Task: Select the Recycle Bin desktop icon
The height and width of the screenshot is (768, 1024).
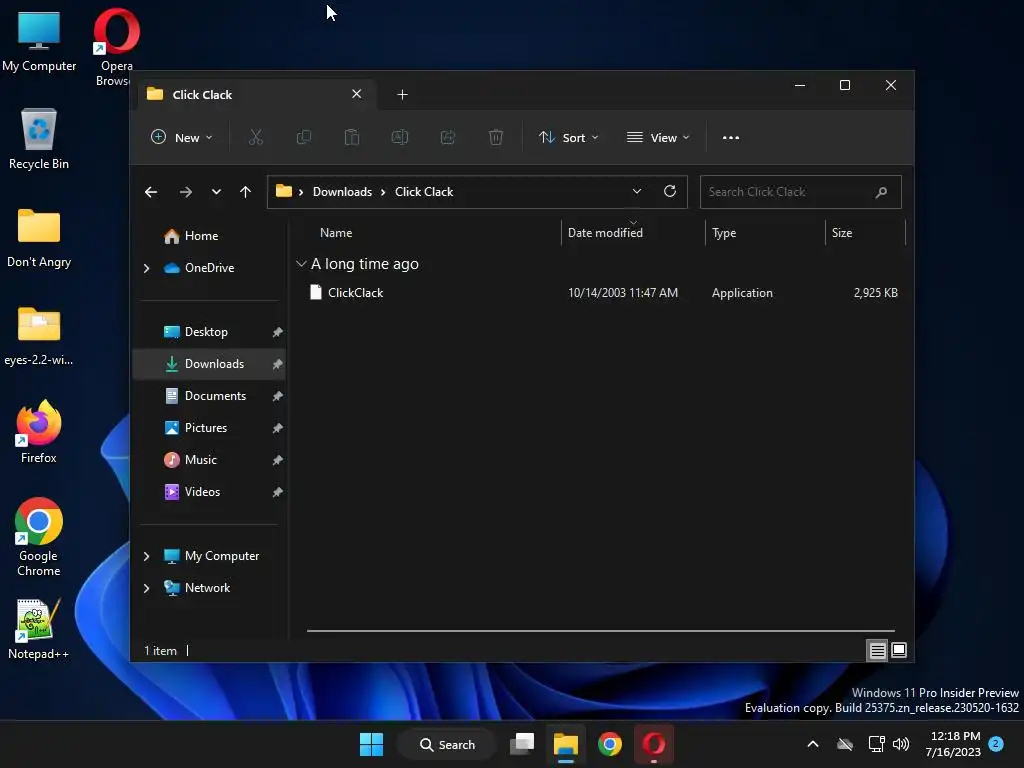Action: click(39, 139)
